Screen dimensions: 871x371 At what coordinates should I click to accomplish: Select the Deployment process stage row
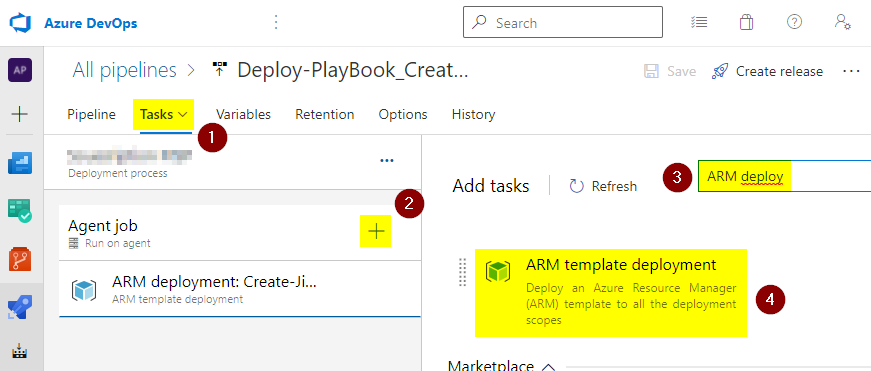pyautogui.click(x=232, y=162)
